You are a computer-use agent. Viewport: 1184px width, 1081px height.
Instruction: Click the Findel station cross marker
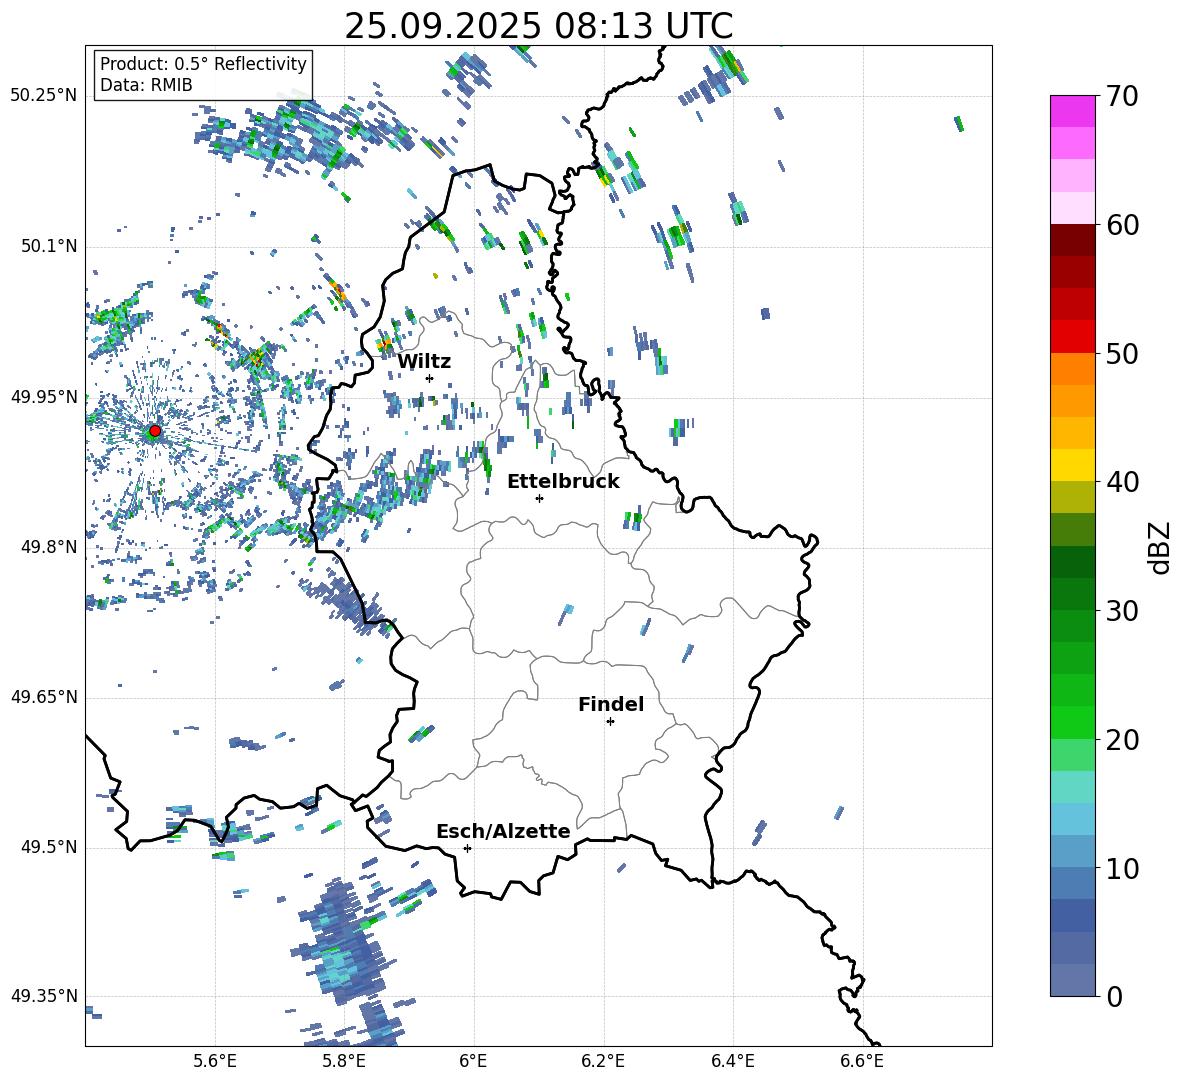610,721
